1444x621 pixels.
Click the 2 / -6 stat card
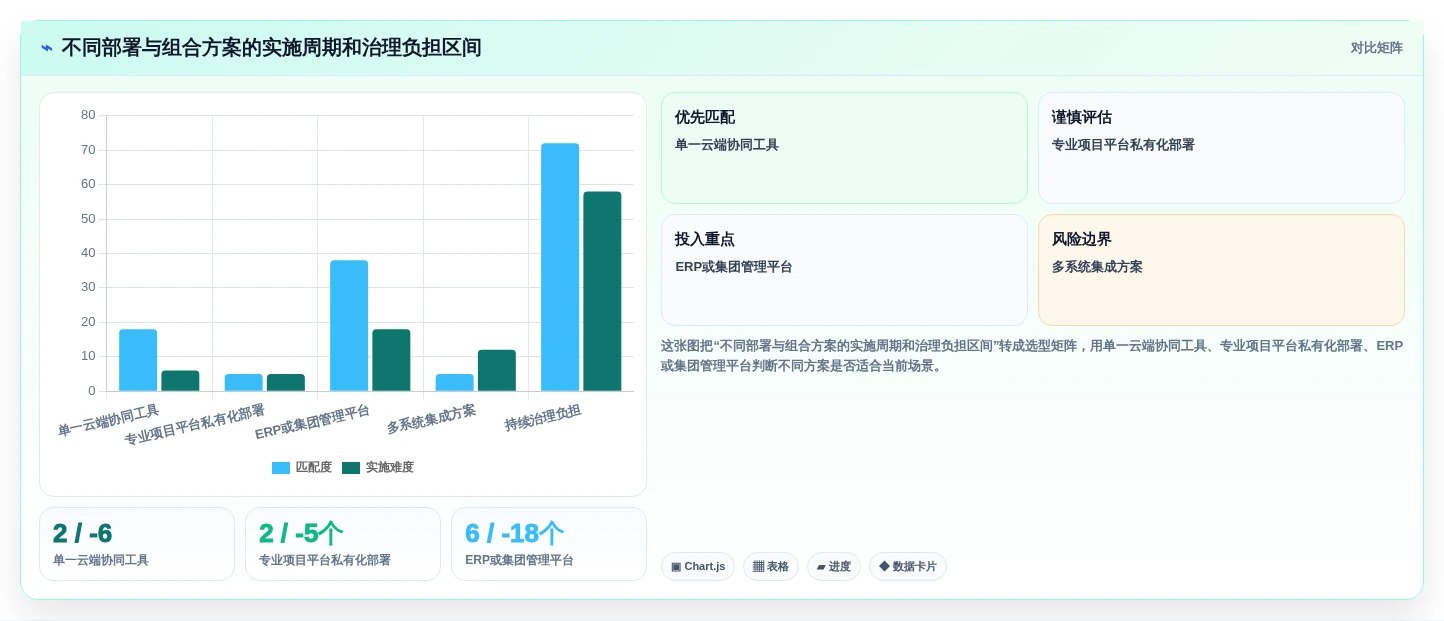pyautogui.click(x=137, y=544)
